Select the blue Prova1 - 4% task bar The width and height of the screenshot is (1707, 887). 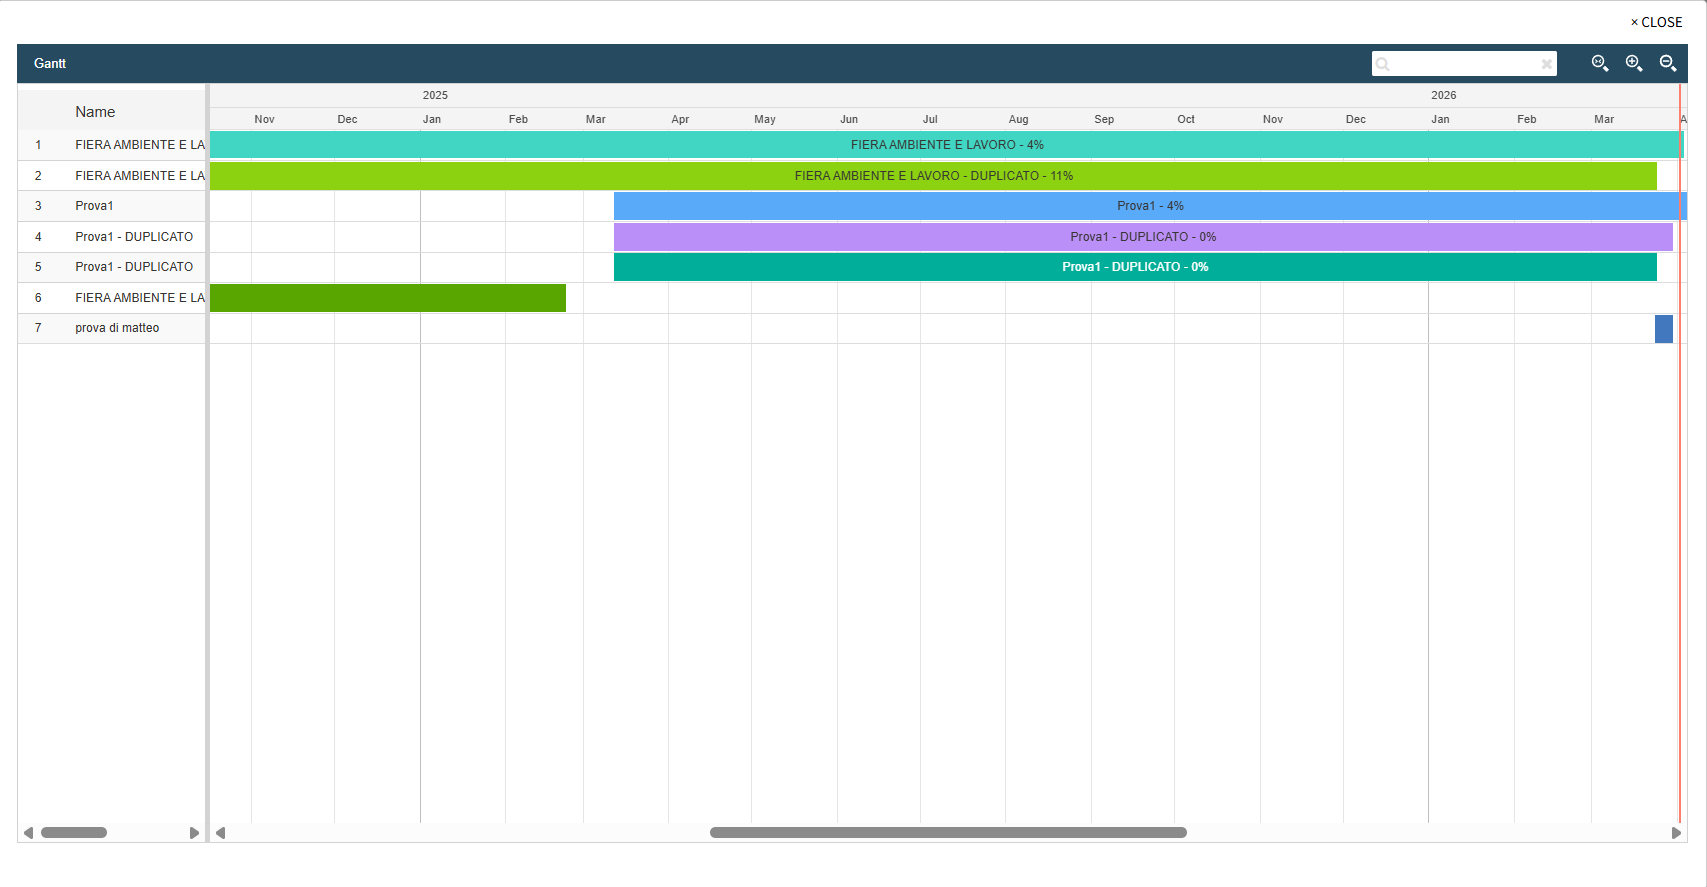[1149, 206]
